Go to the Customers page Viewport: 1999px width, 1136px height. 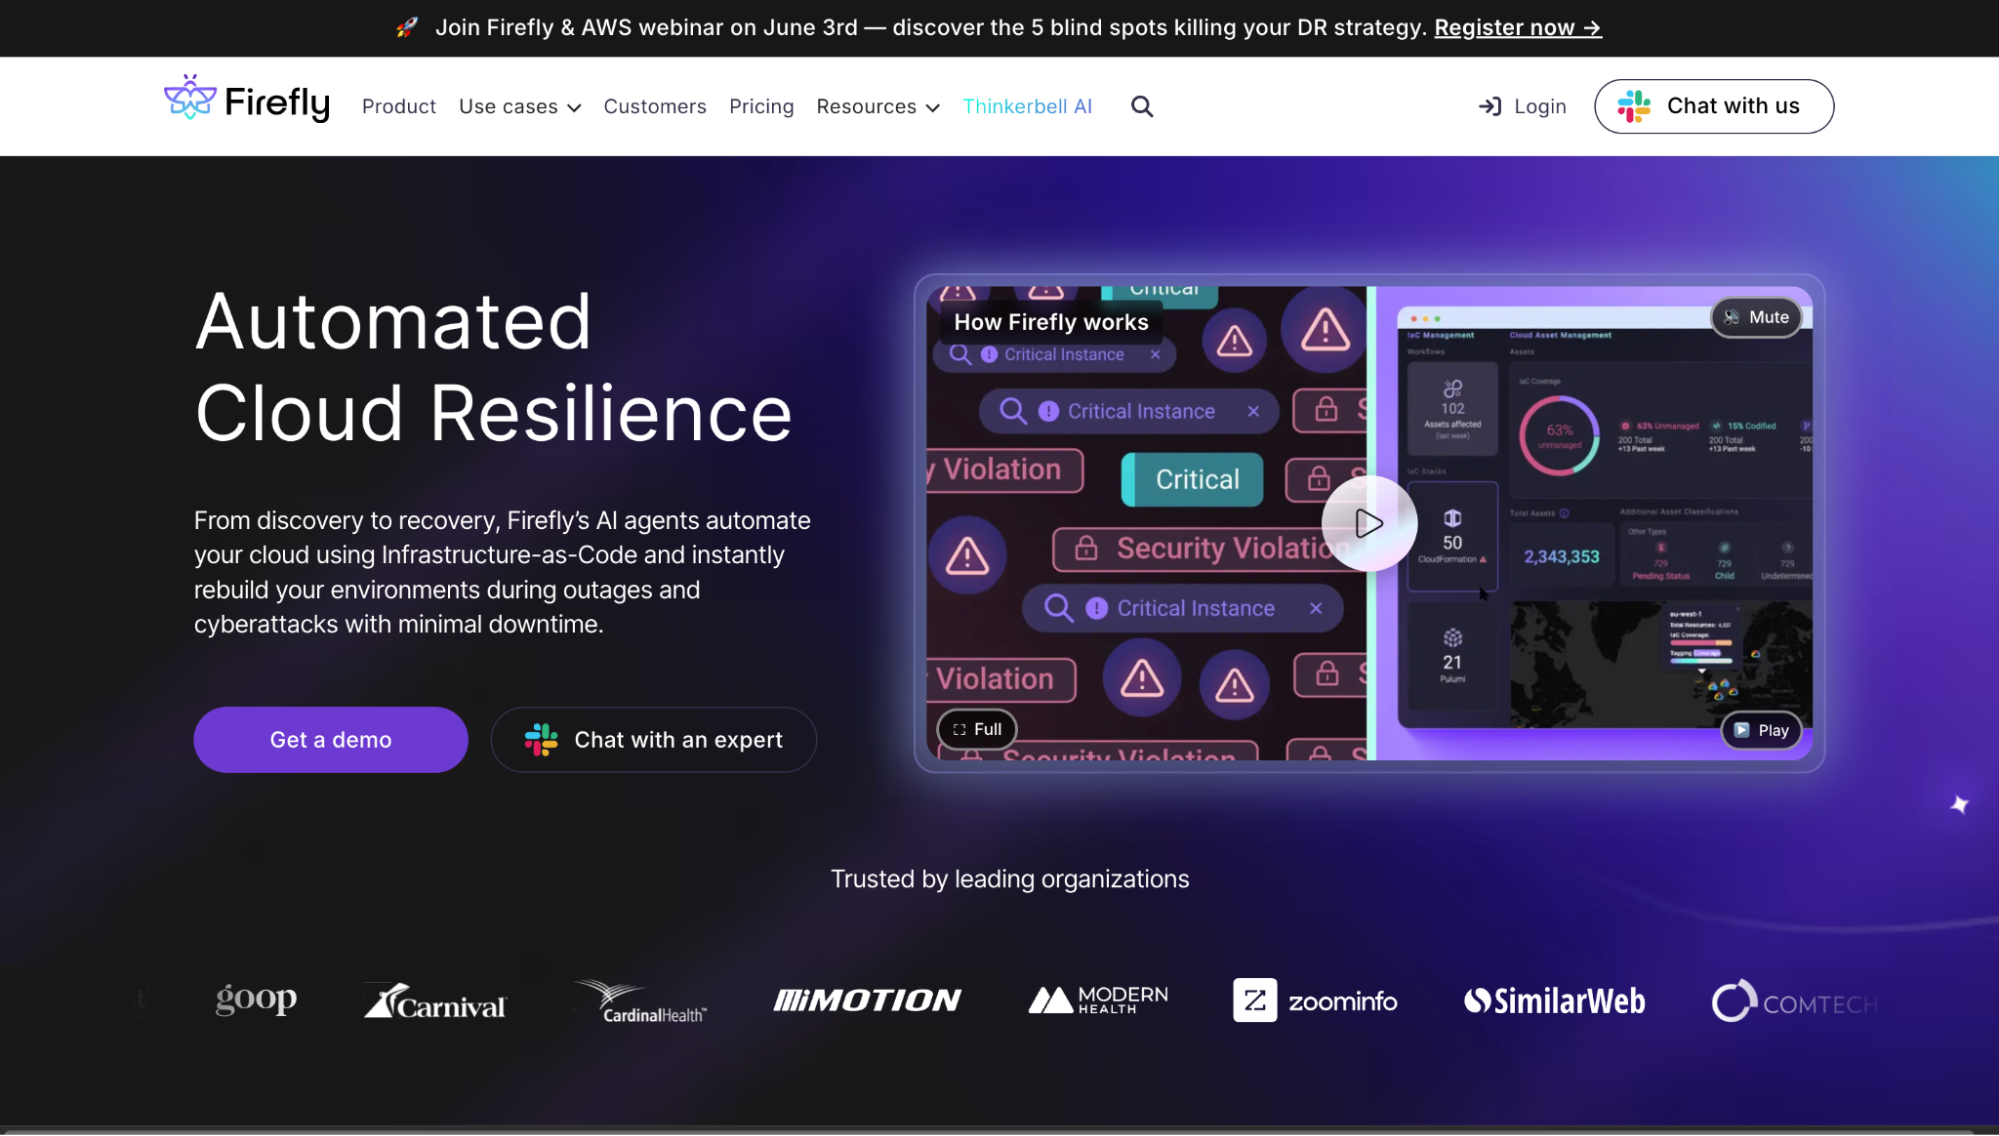(x=654, y=106)
